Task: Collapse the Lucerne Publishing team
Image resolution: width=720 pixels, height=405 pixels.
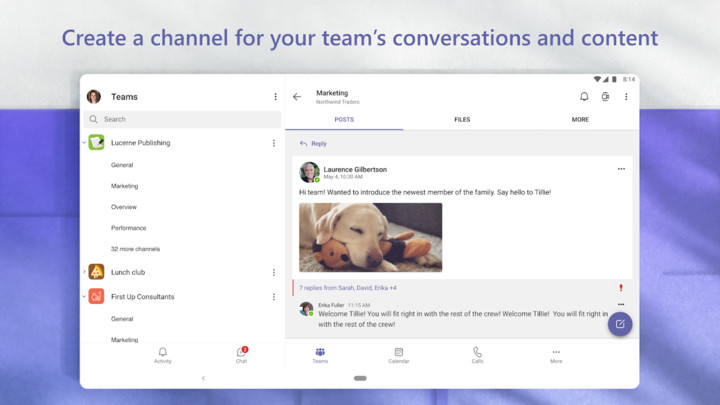Action: (84, 143)
